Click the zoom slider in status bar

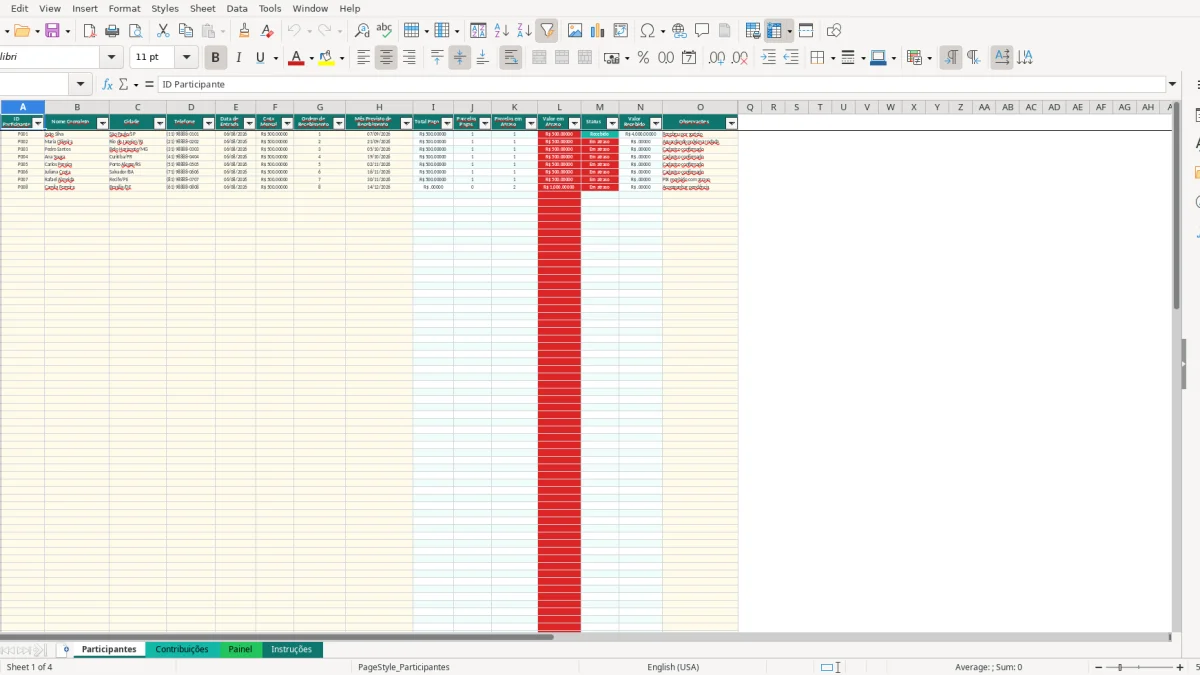click(1139, 667)
